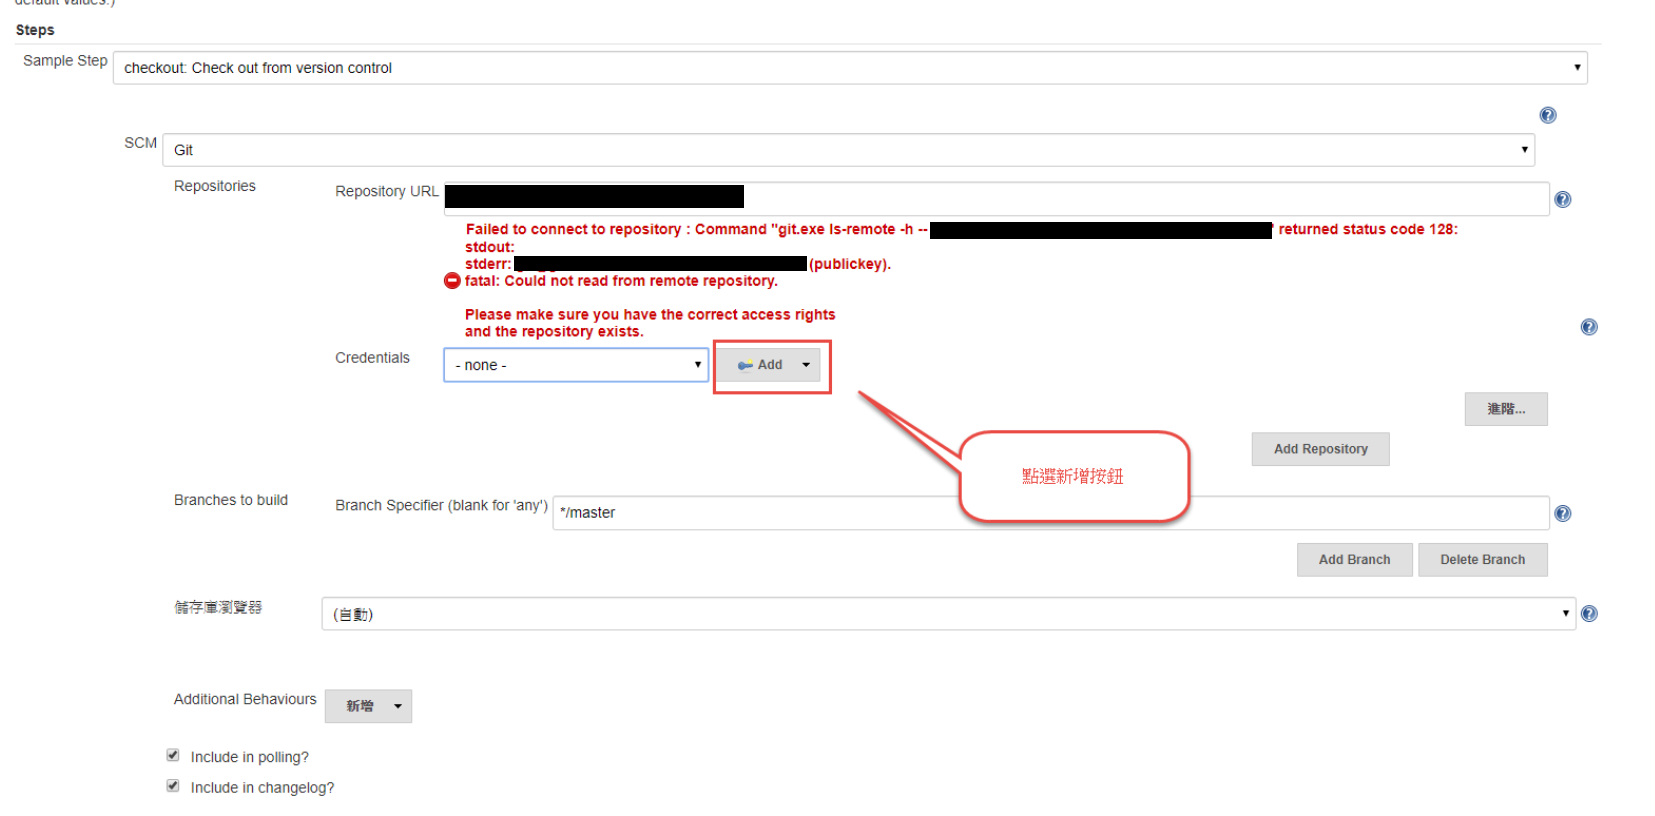Screen dimensions: 1655x816
Task: Open the repository browser (自動) dropdown
Action: [x=948, y=614]
